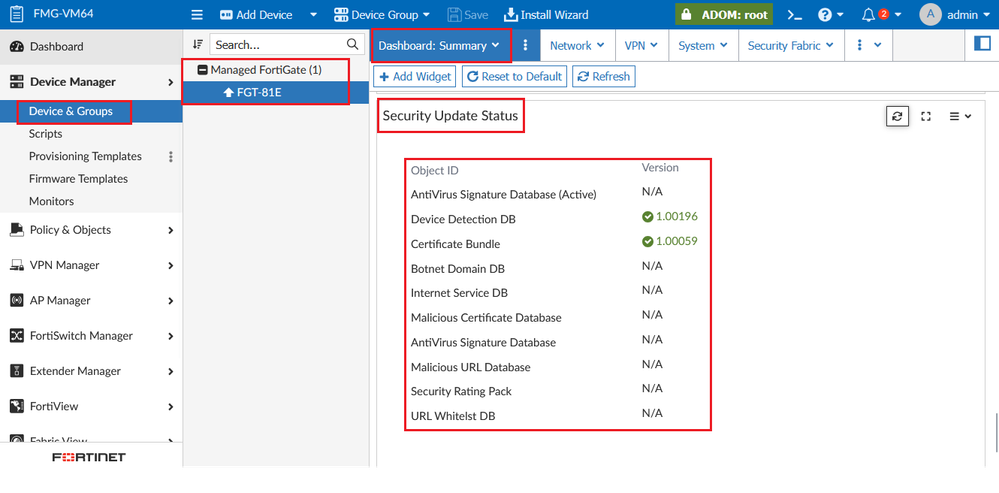Open the Add Device dropdown arrow
The height and width of the screenshot is (493, 999).
coord(313,15)
